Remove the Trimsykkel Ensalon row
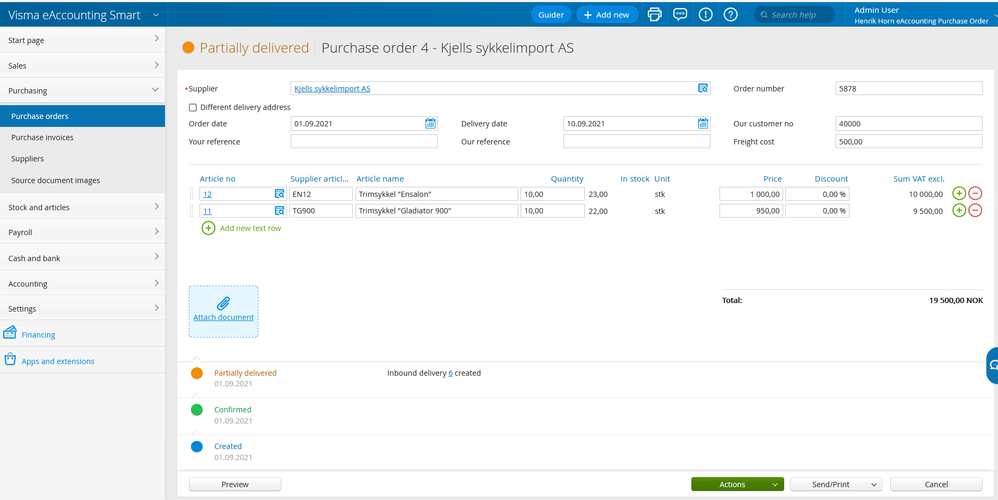Screen dimensions: 998x500 point(975,193)
